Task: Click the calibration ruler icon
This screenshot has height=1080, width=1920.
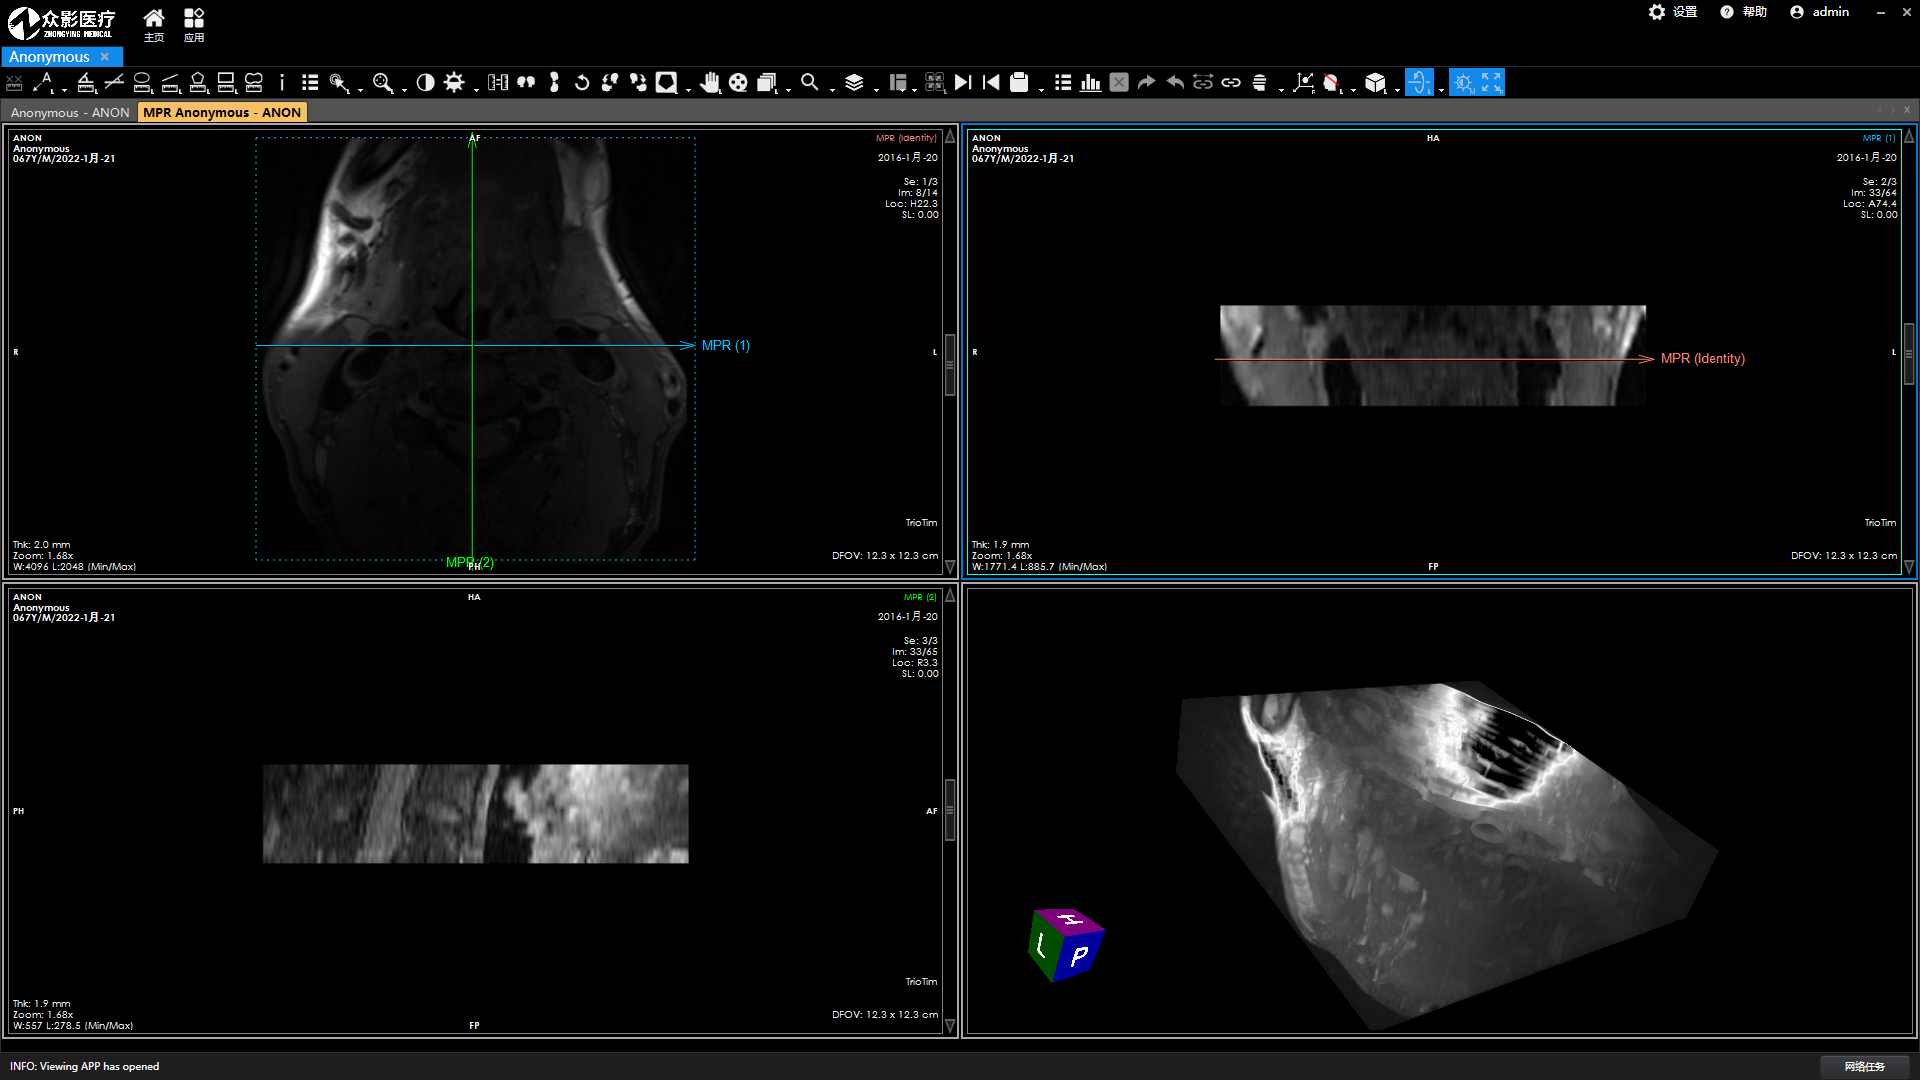Action: 498,83
